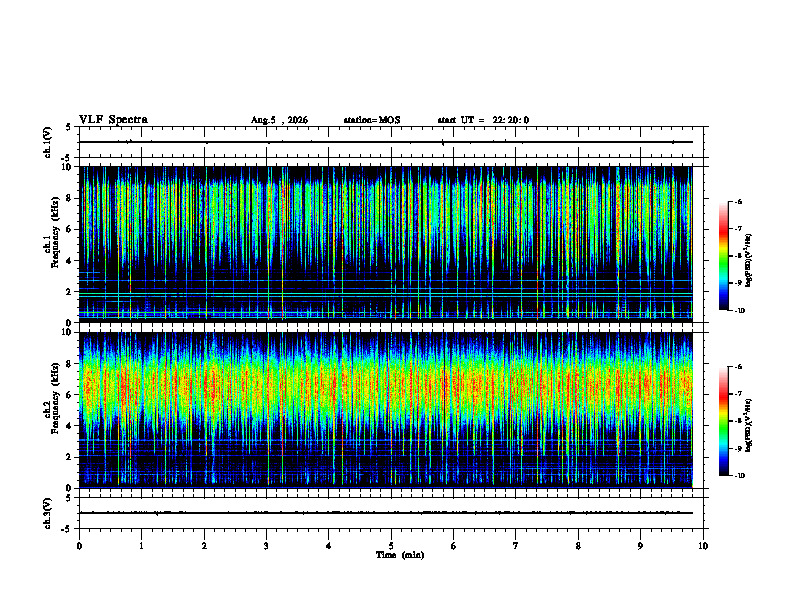Select the date text 'Aug.5 , 2026'
This screenshot has height=612, width=792.
tap(279, 120)
